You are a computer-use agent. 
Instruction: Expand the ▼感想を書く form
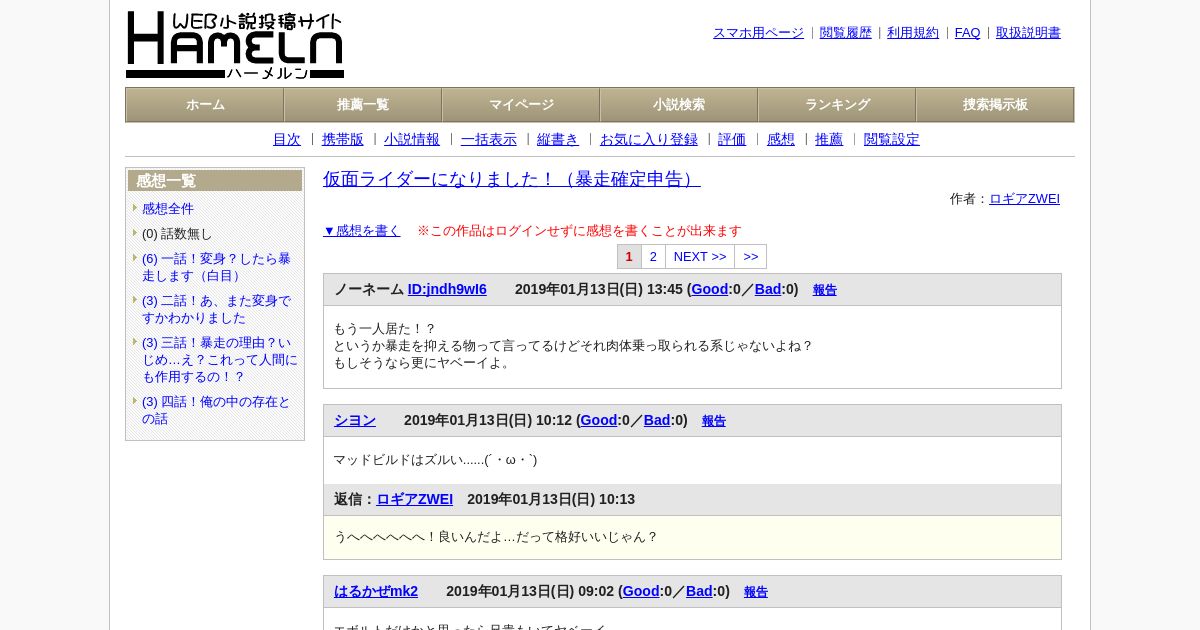click(x=362, y=231)
